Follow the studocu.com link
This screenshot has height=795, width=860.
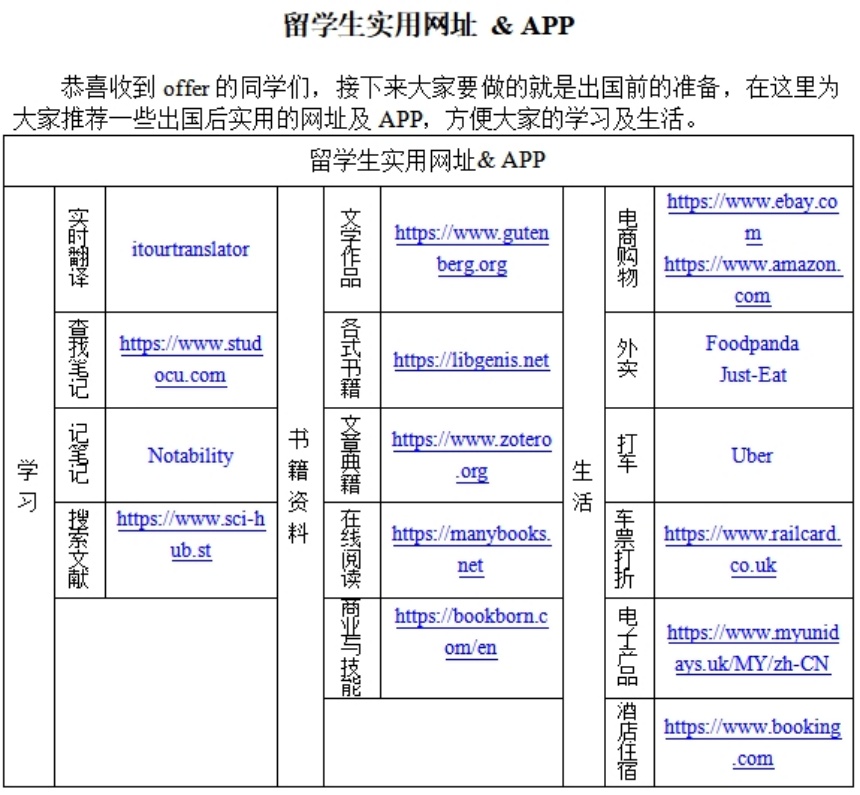pos(190,346)
